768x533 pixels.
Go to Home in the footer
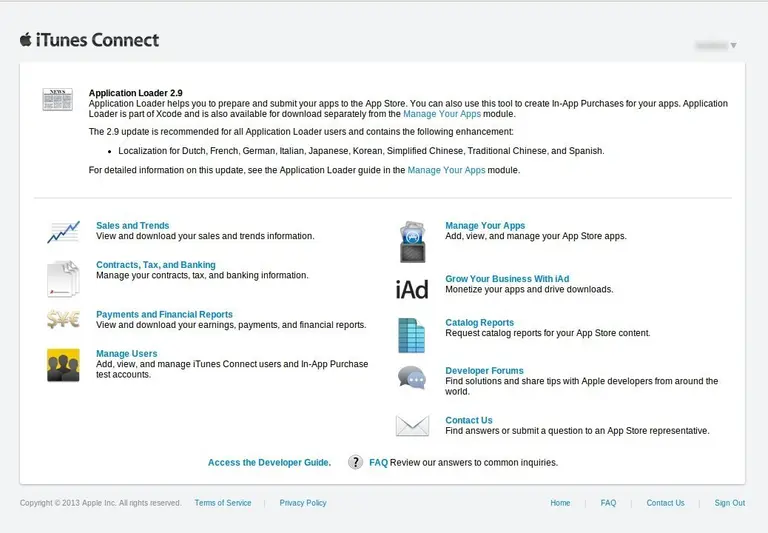coord(560,503)
